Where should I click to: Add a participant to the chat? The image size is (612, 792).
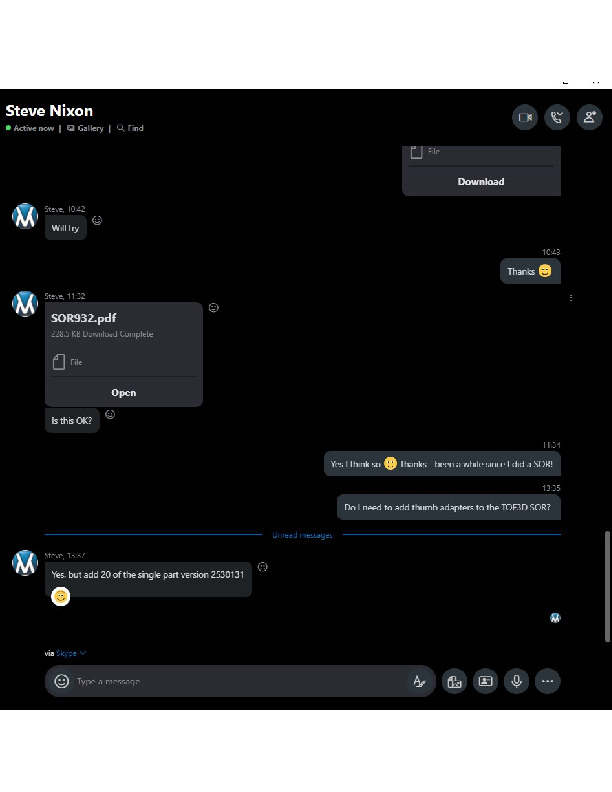pyautogui.click(x=589, y=117)
